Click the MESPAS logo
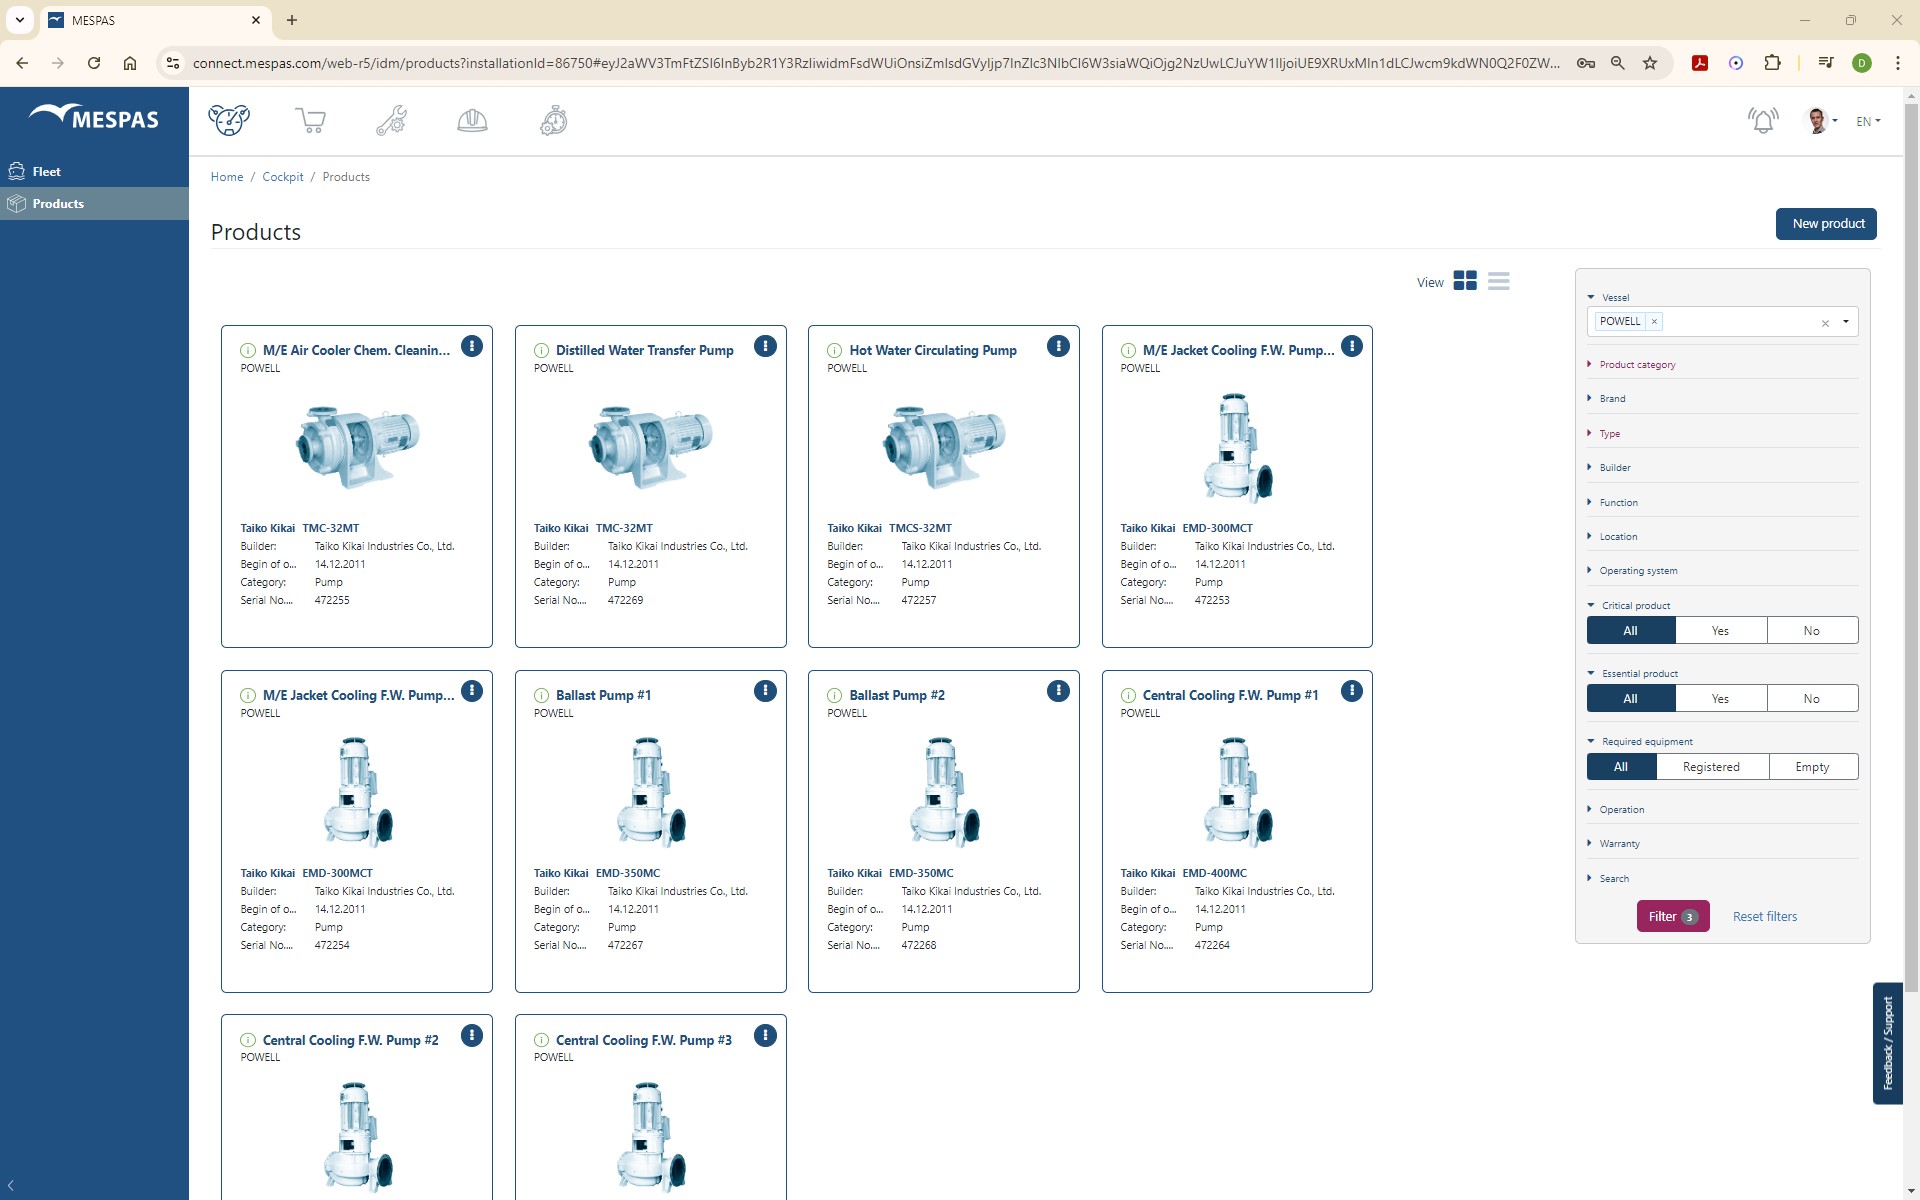The image size is (1920, 1200). click(94, 118)
